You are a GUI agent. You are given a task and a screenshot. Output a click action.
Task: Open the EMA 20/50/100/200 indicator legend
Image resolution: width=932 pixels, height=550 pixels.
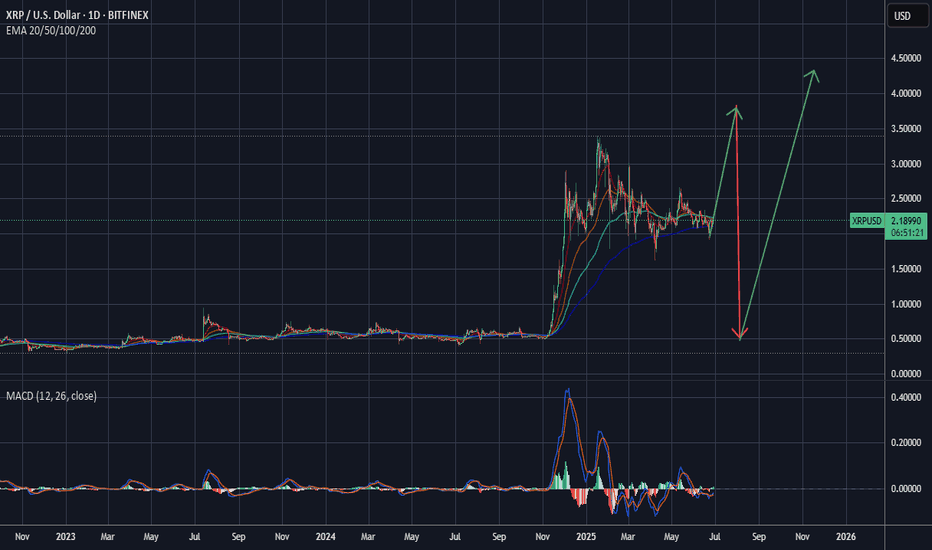(x=51, y=30)
